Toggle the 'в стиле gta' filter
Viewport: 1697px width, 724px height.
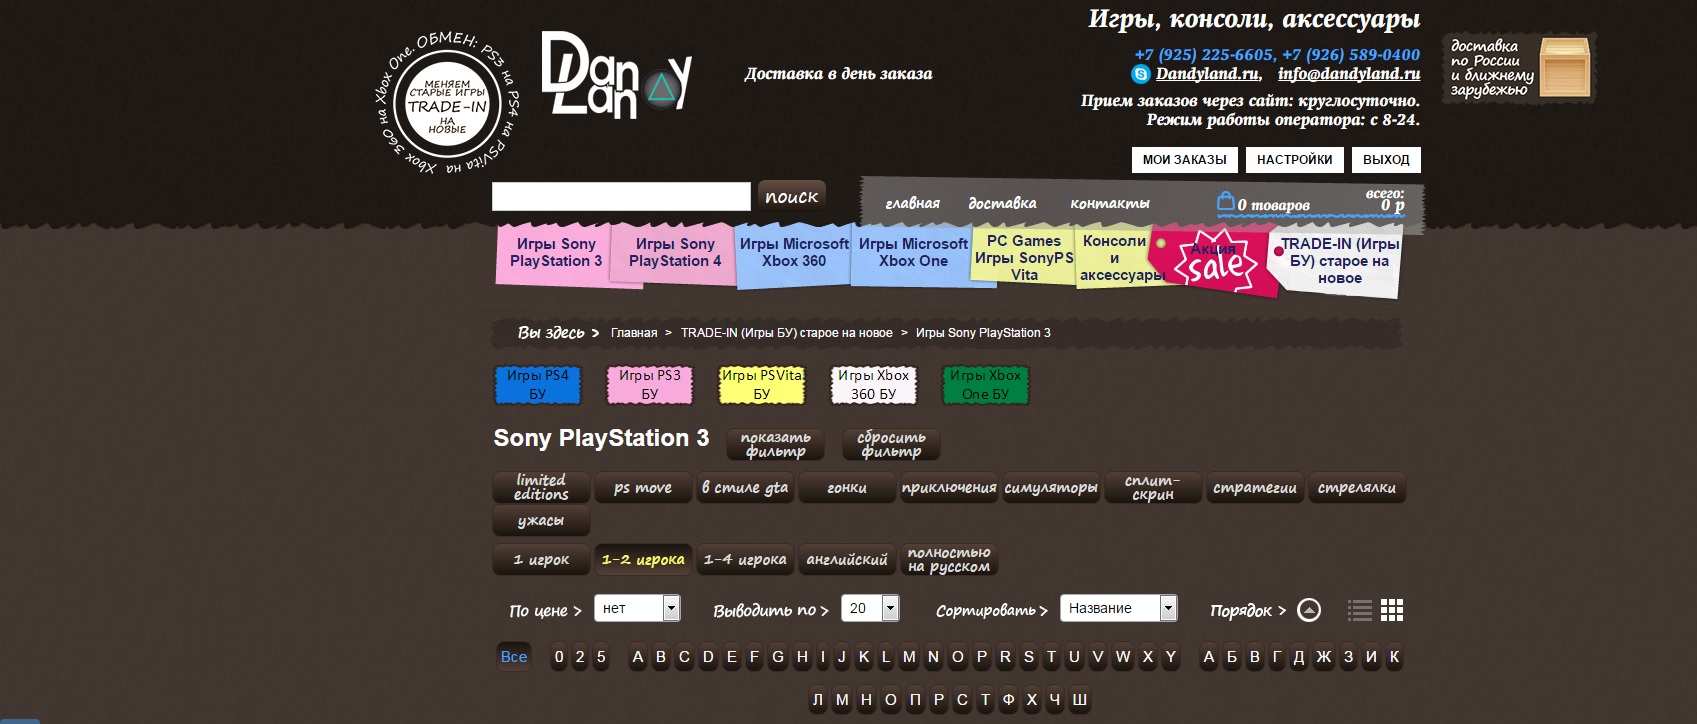(x=745, y=488)
